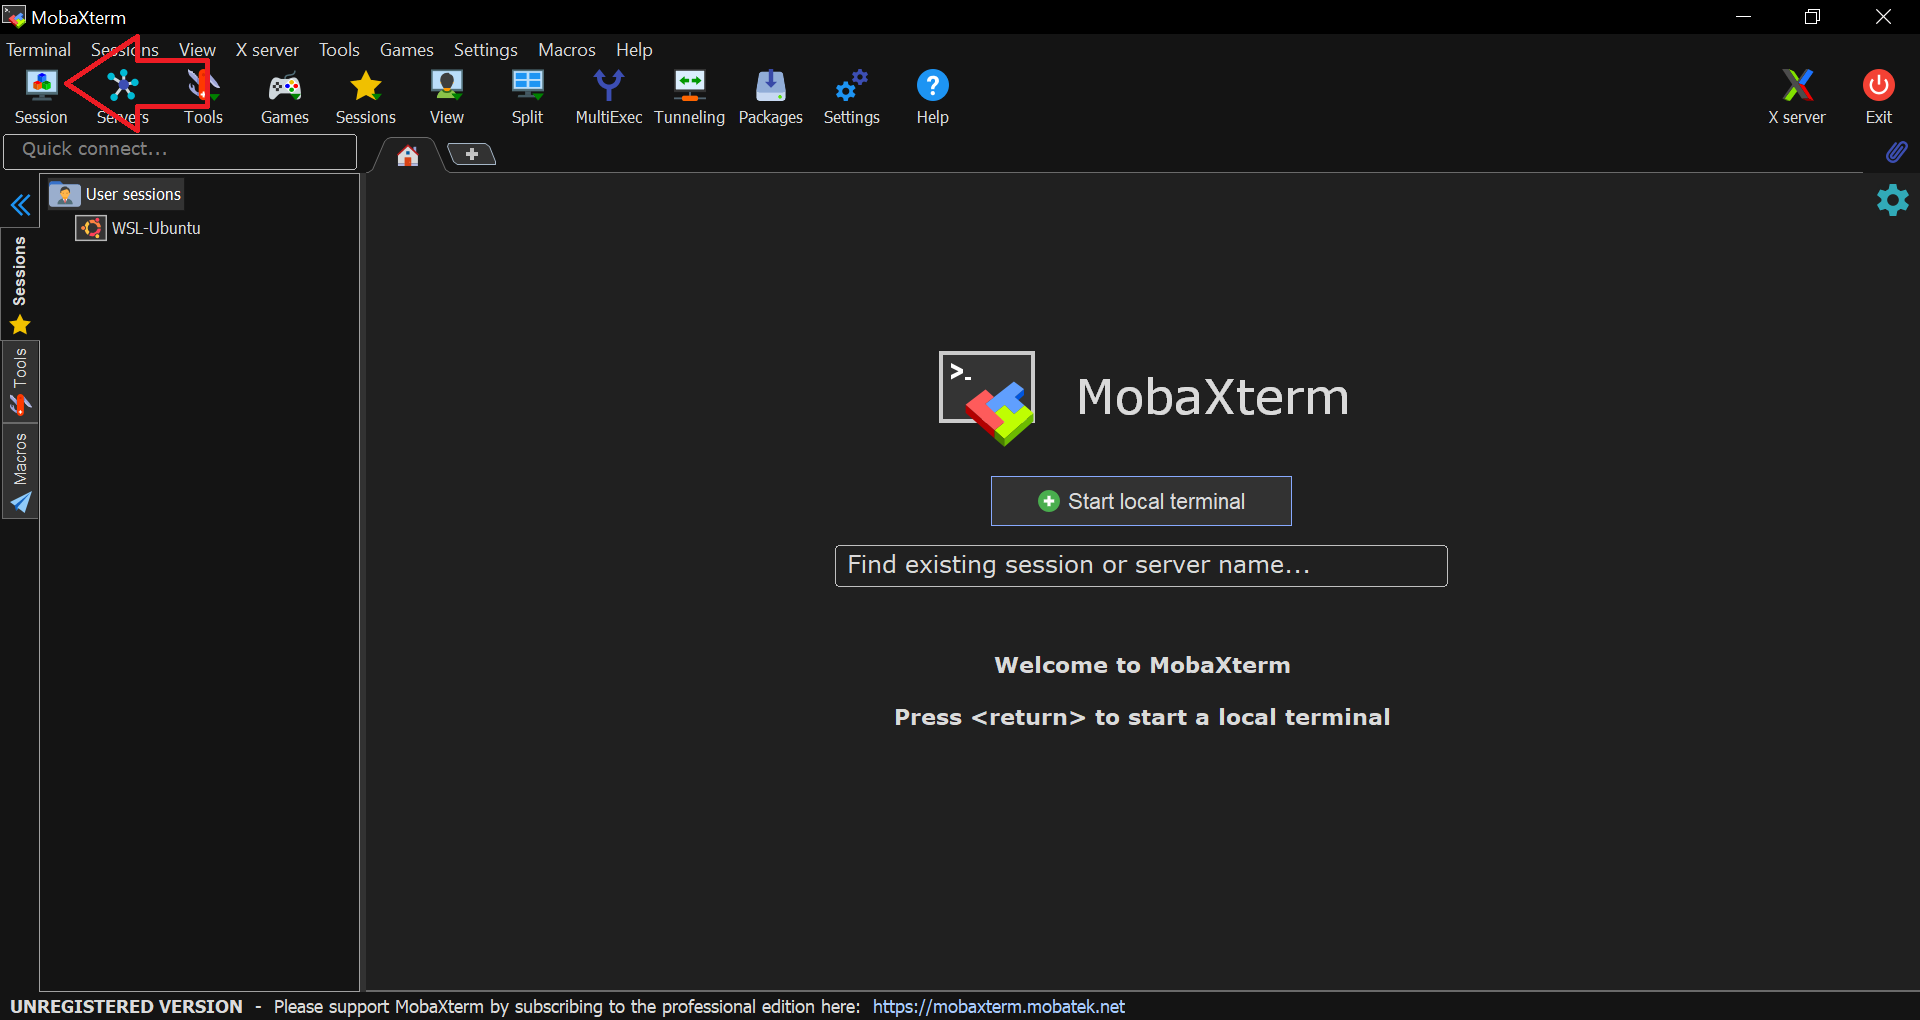Click the X server toolbar icon
The image size is (1920, 1020).
tap(1797, 97)
